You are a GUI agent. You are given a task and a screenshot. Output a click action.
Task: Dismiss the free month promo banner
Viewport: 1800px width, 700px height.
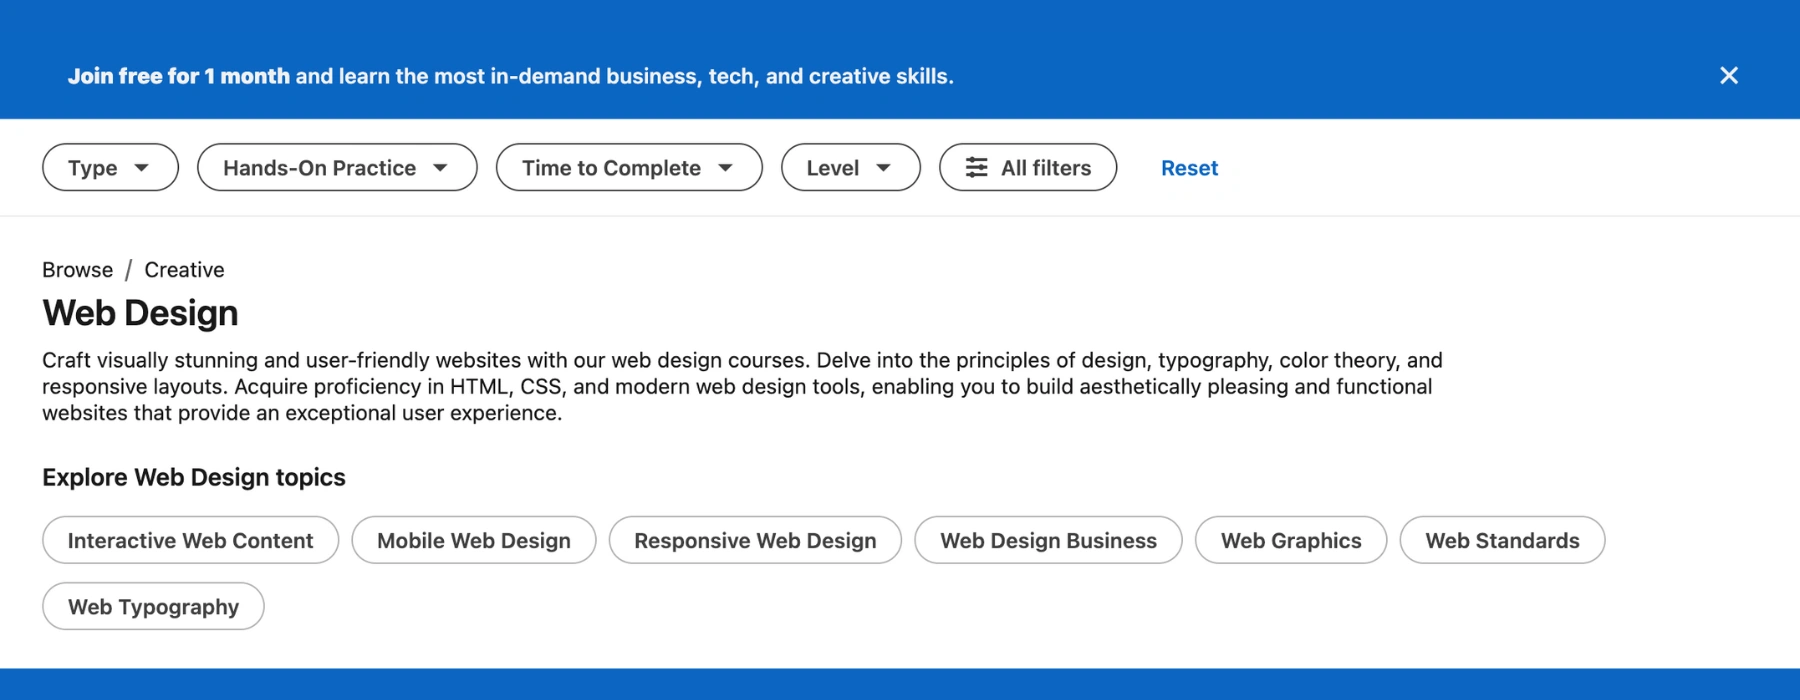[x=1728, y=76]
